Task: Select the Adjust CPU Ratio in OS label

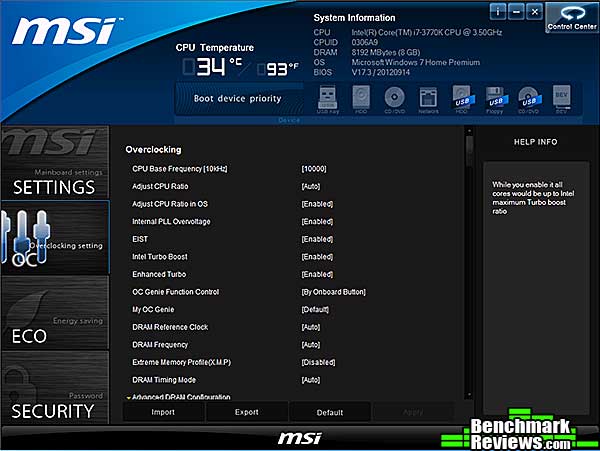Action: (x=170, y=204)
